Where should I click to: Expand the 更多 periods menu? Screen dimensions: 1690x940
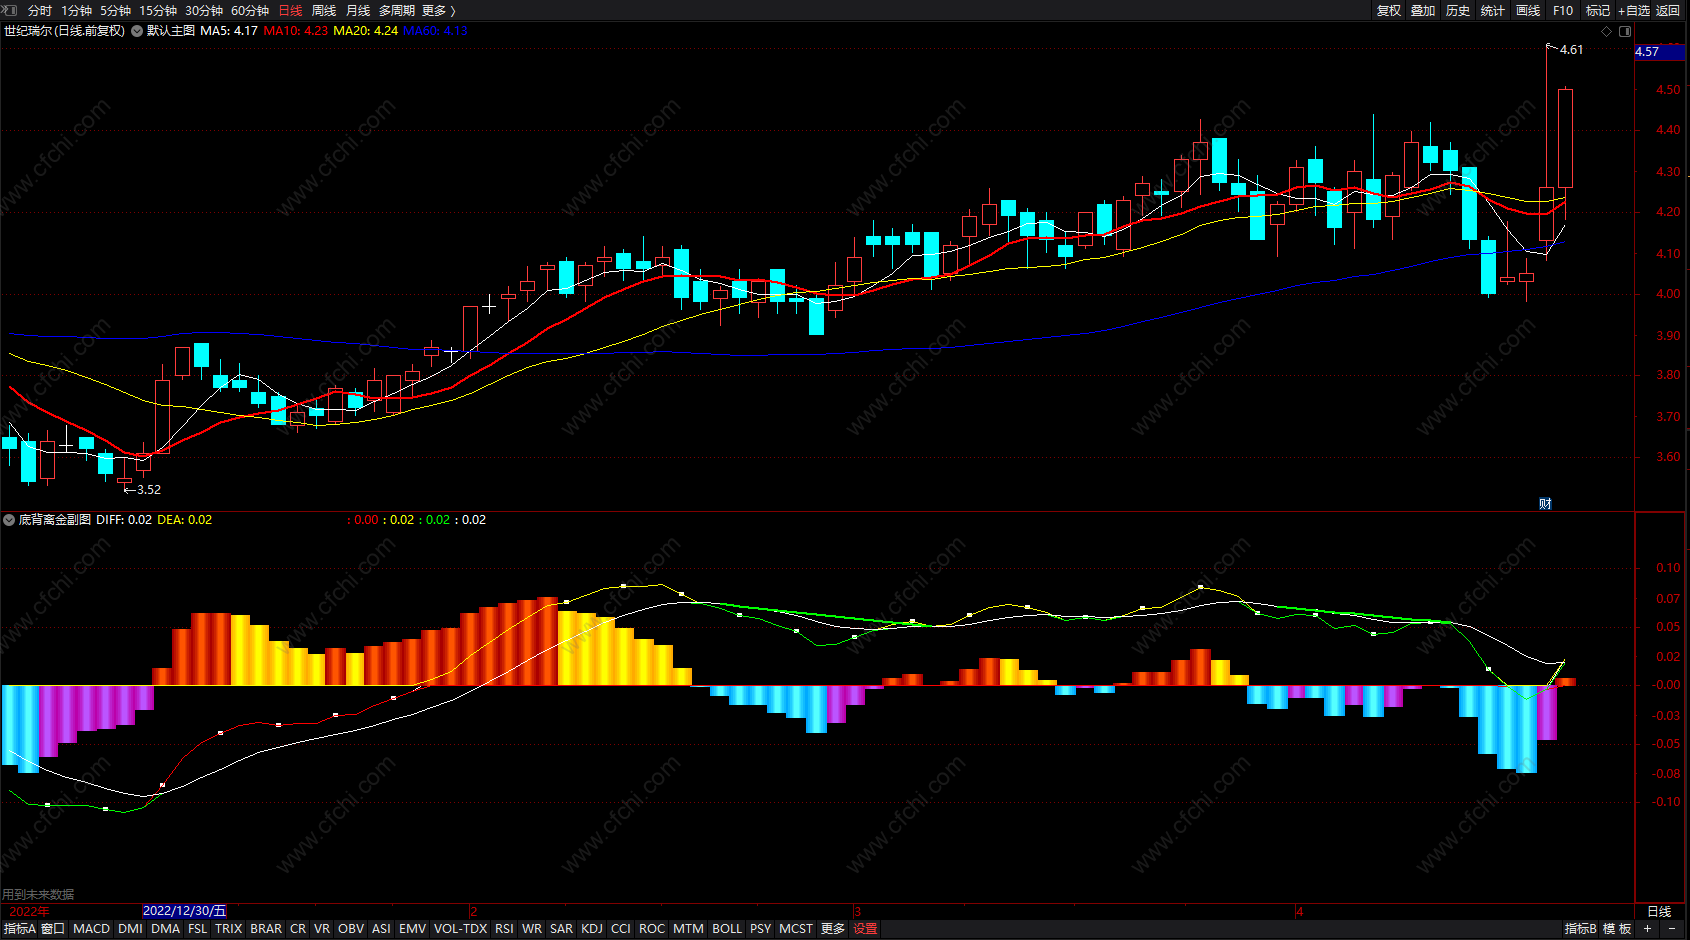tap(439, 11)
